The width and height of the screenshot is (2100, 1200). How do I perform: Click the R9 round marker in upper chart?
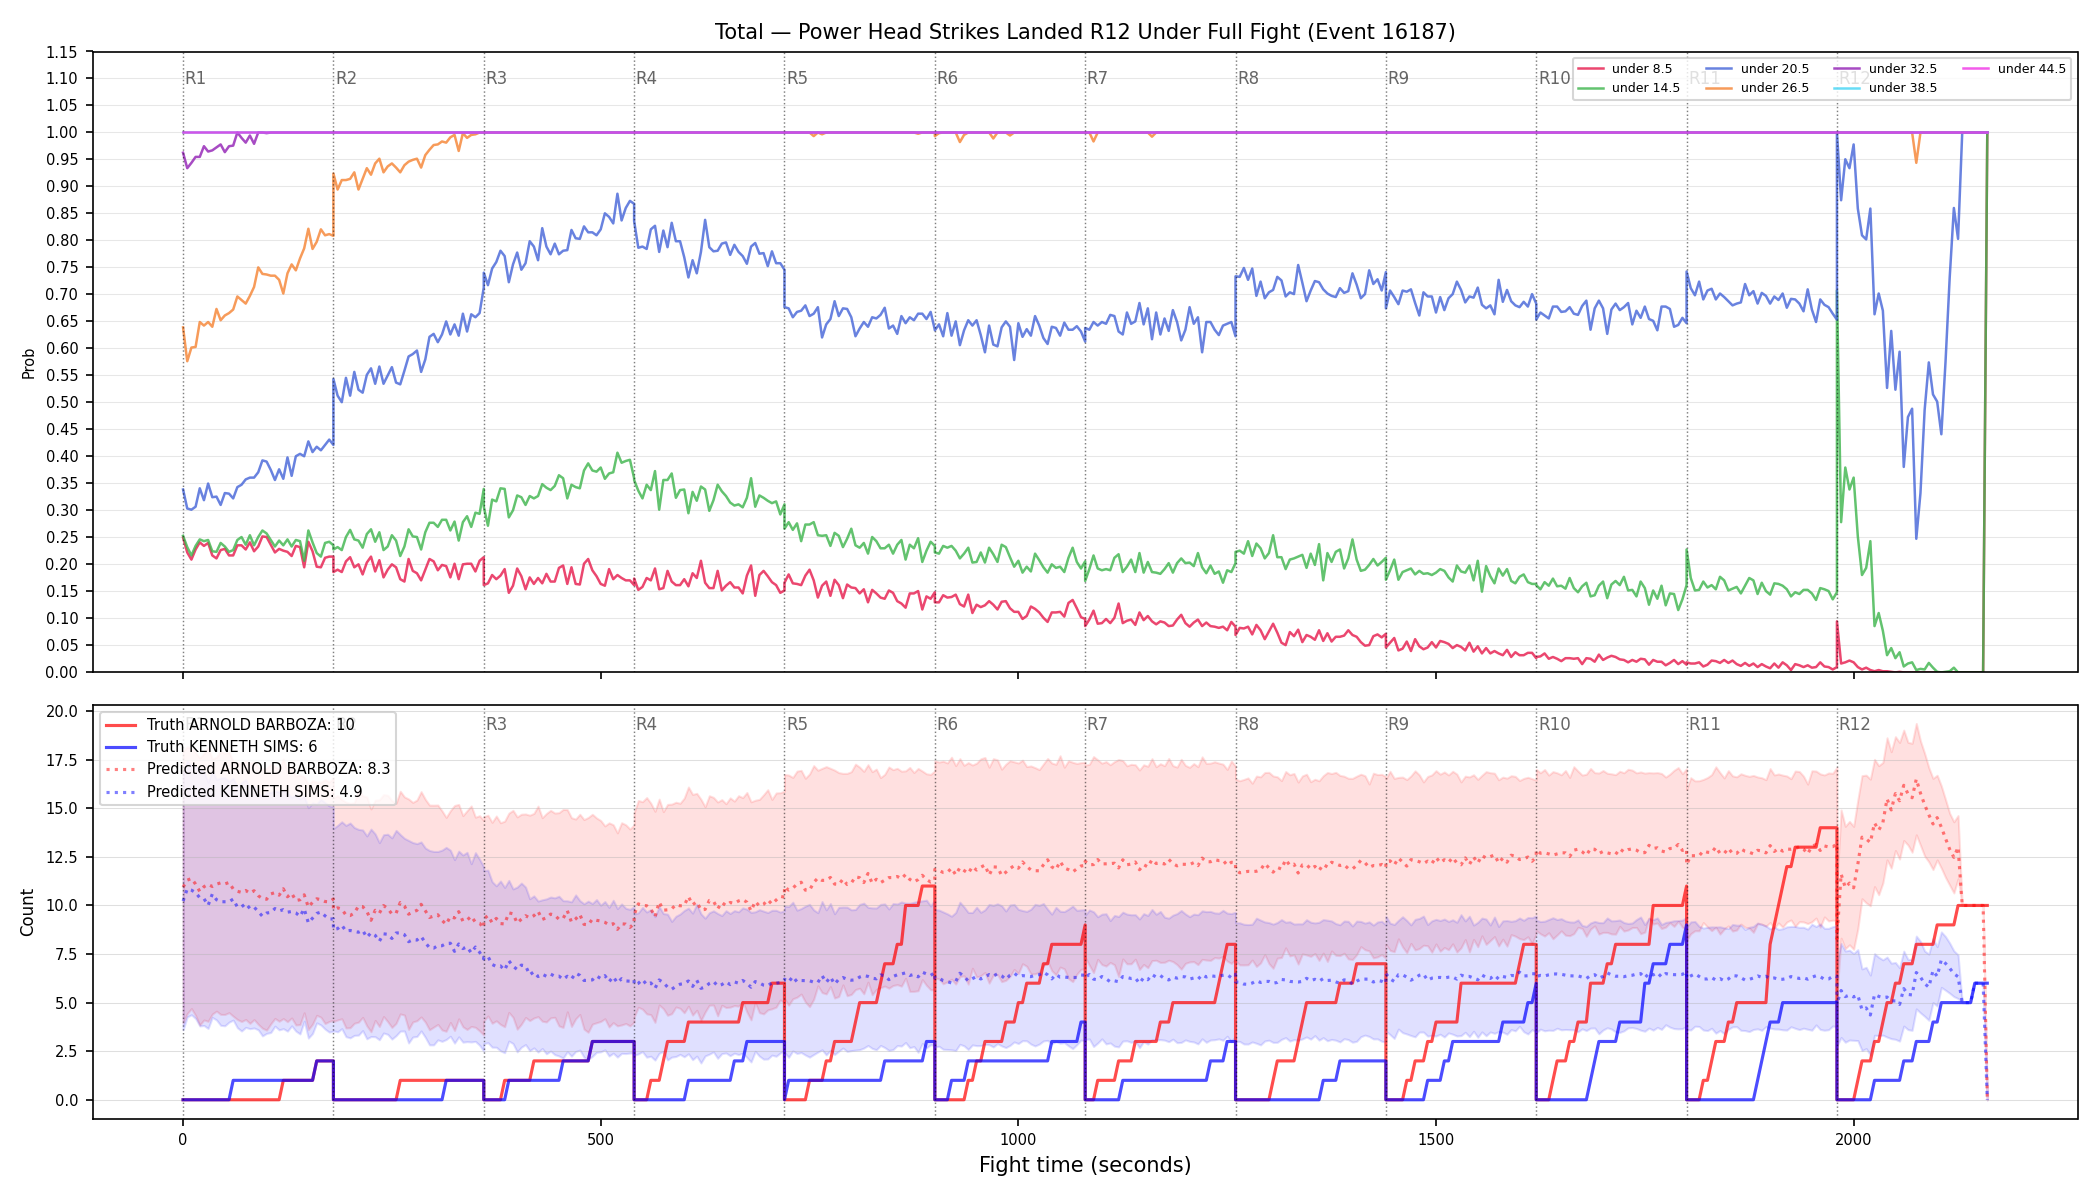tap(1398, 78)
